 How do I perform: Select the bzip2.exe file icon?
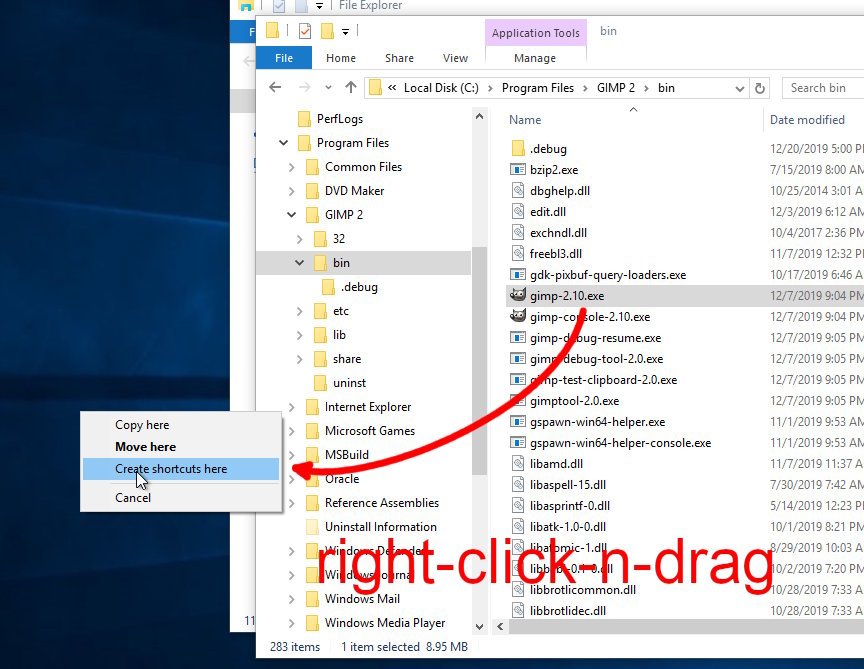coord(518,170)
